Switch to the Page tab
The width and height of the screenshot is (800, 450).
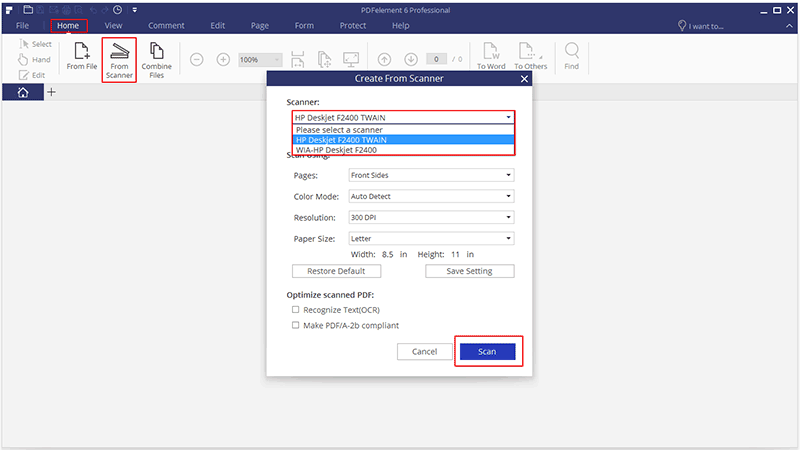click(x=260, y=26)
